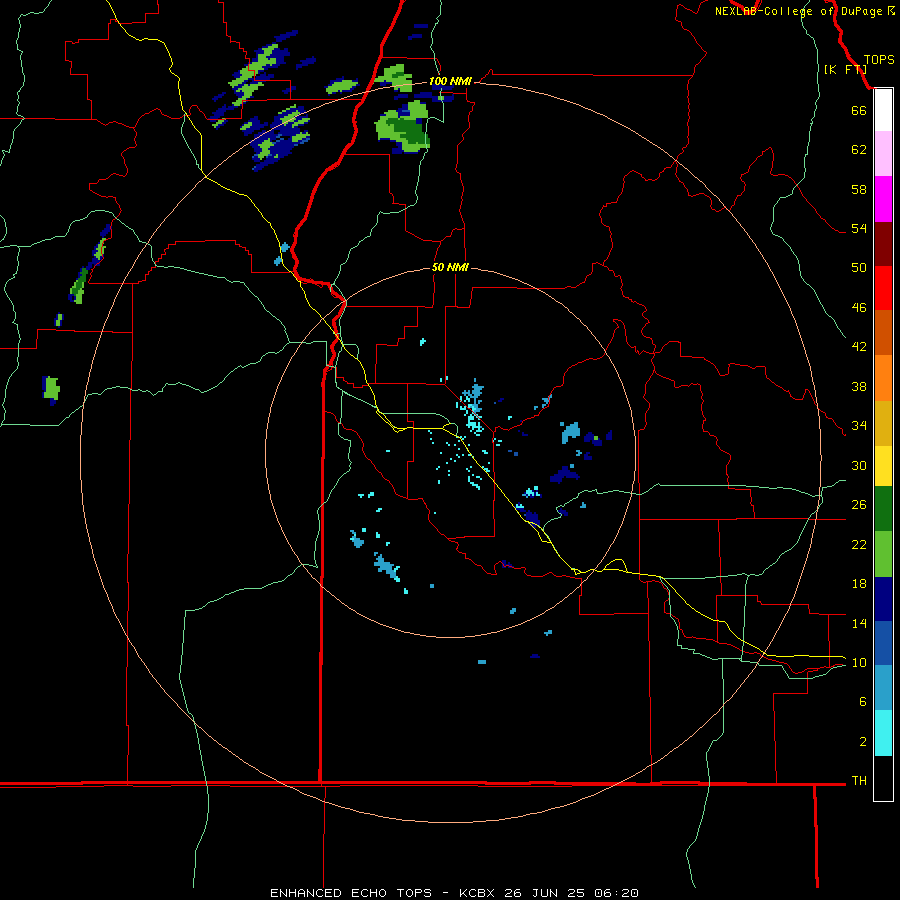Select the 42 value on the legend scale
900x900 pixels.
(x=859, y=346)
